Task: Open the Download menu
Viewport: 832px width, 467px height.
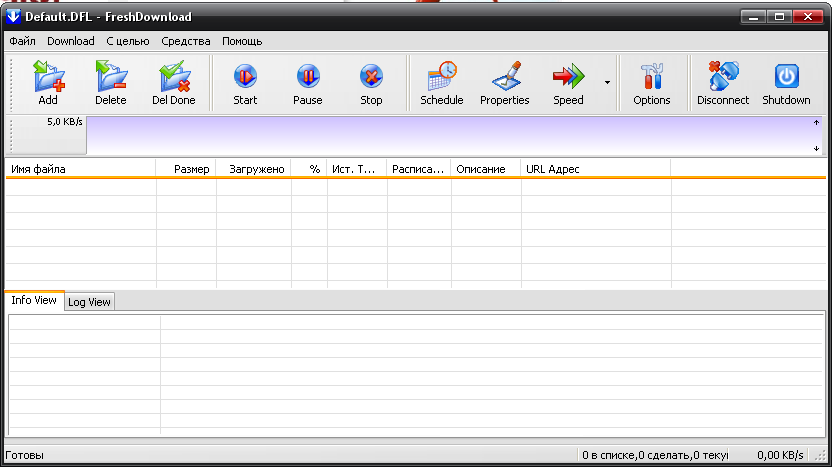Action: [x=71, y=41]
